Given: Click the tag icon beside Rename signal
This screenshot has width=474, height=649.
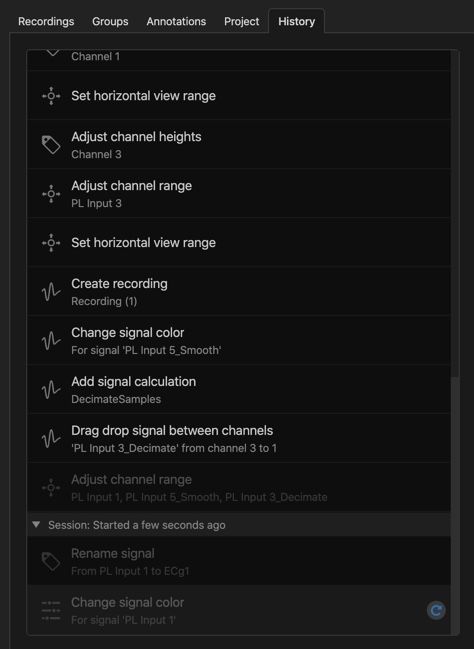Looking at the screenshot, I should tap(51, 562).
